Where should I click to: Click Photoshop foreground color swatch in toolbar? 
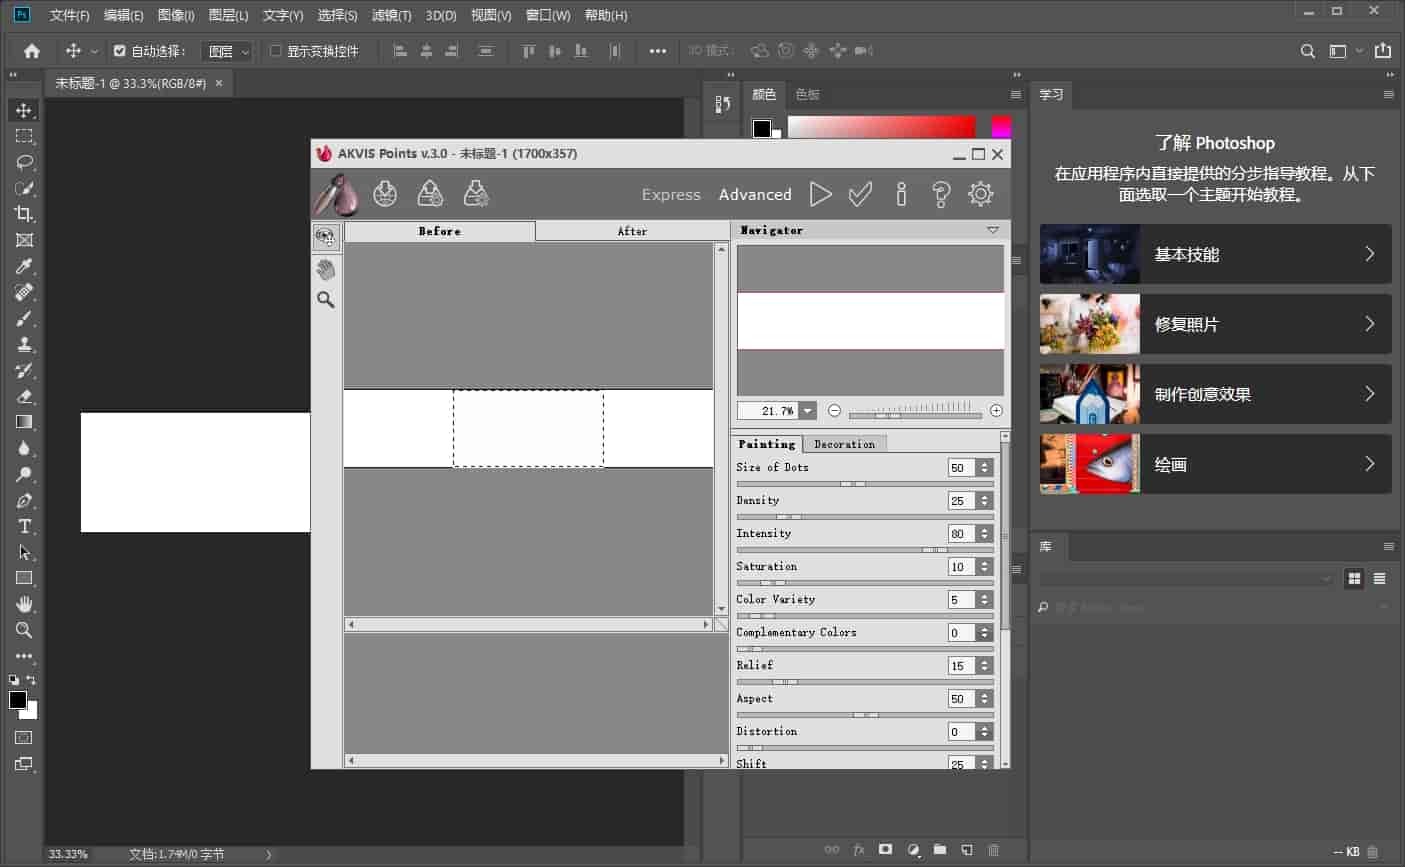pos(18,700)
